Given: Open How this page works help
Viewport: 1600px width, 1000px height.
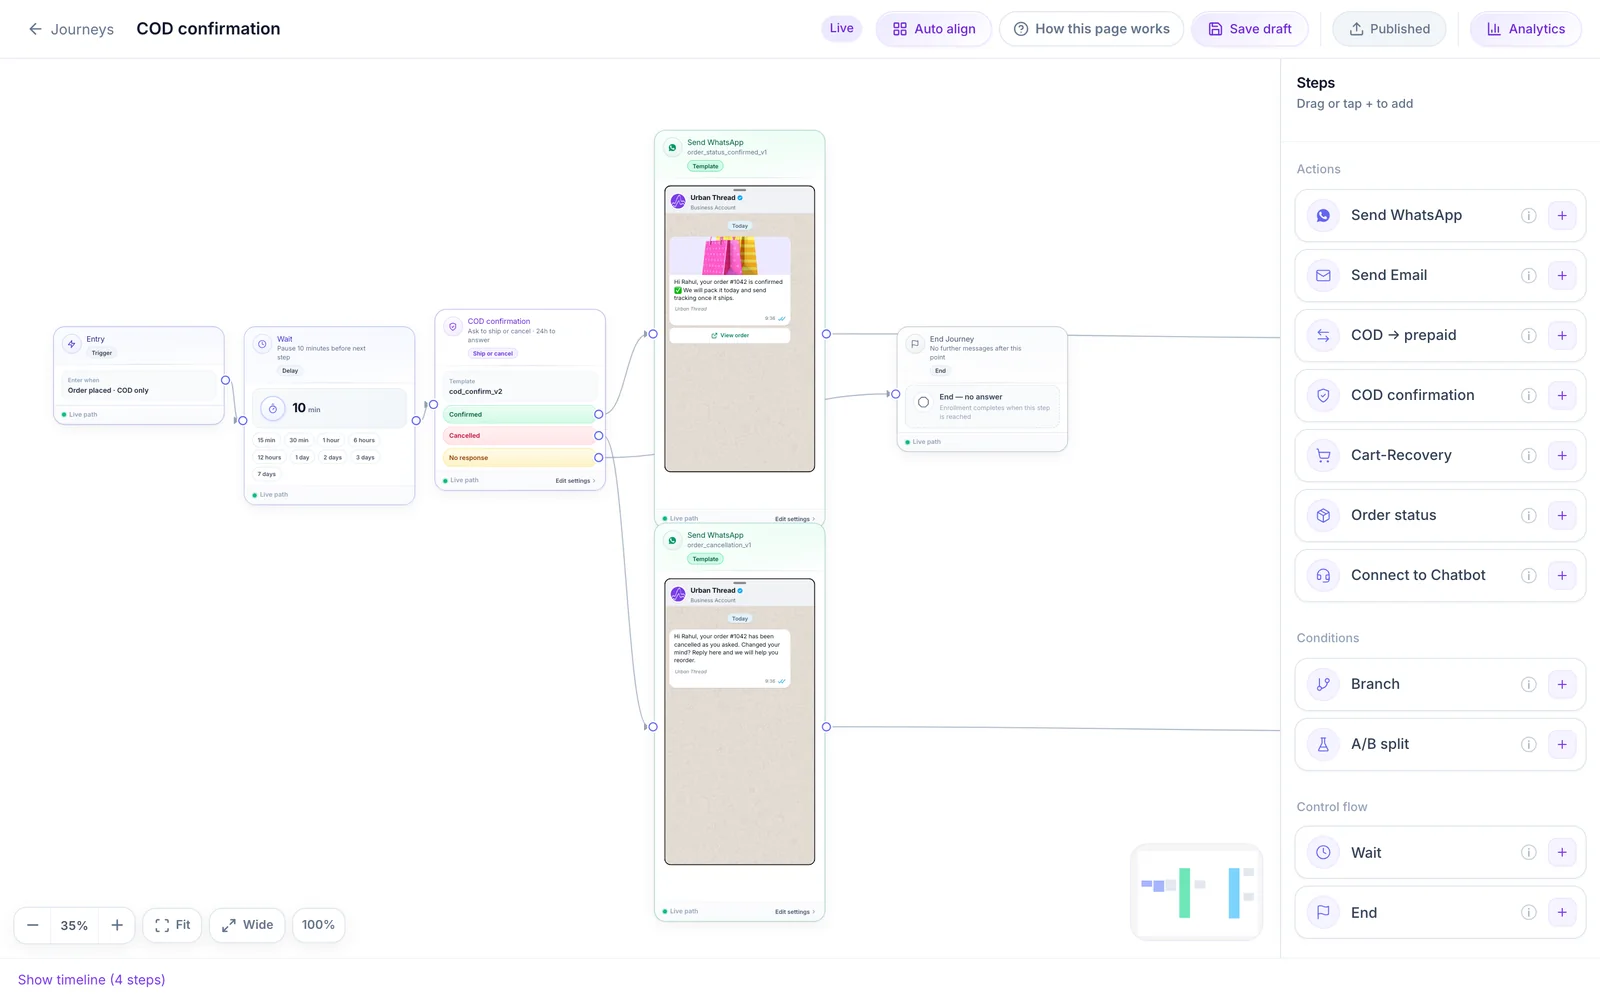Looking at the screenshot, I should coord(1091,29).
